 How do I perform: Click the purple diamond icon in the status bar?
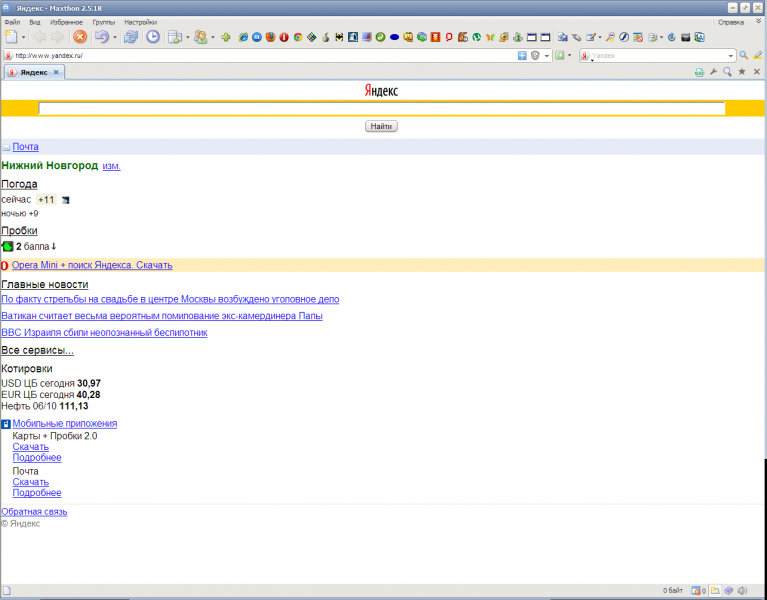(729, 590)
